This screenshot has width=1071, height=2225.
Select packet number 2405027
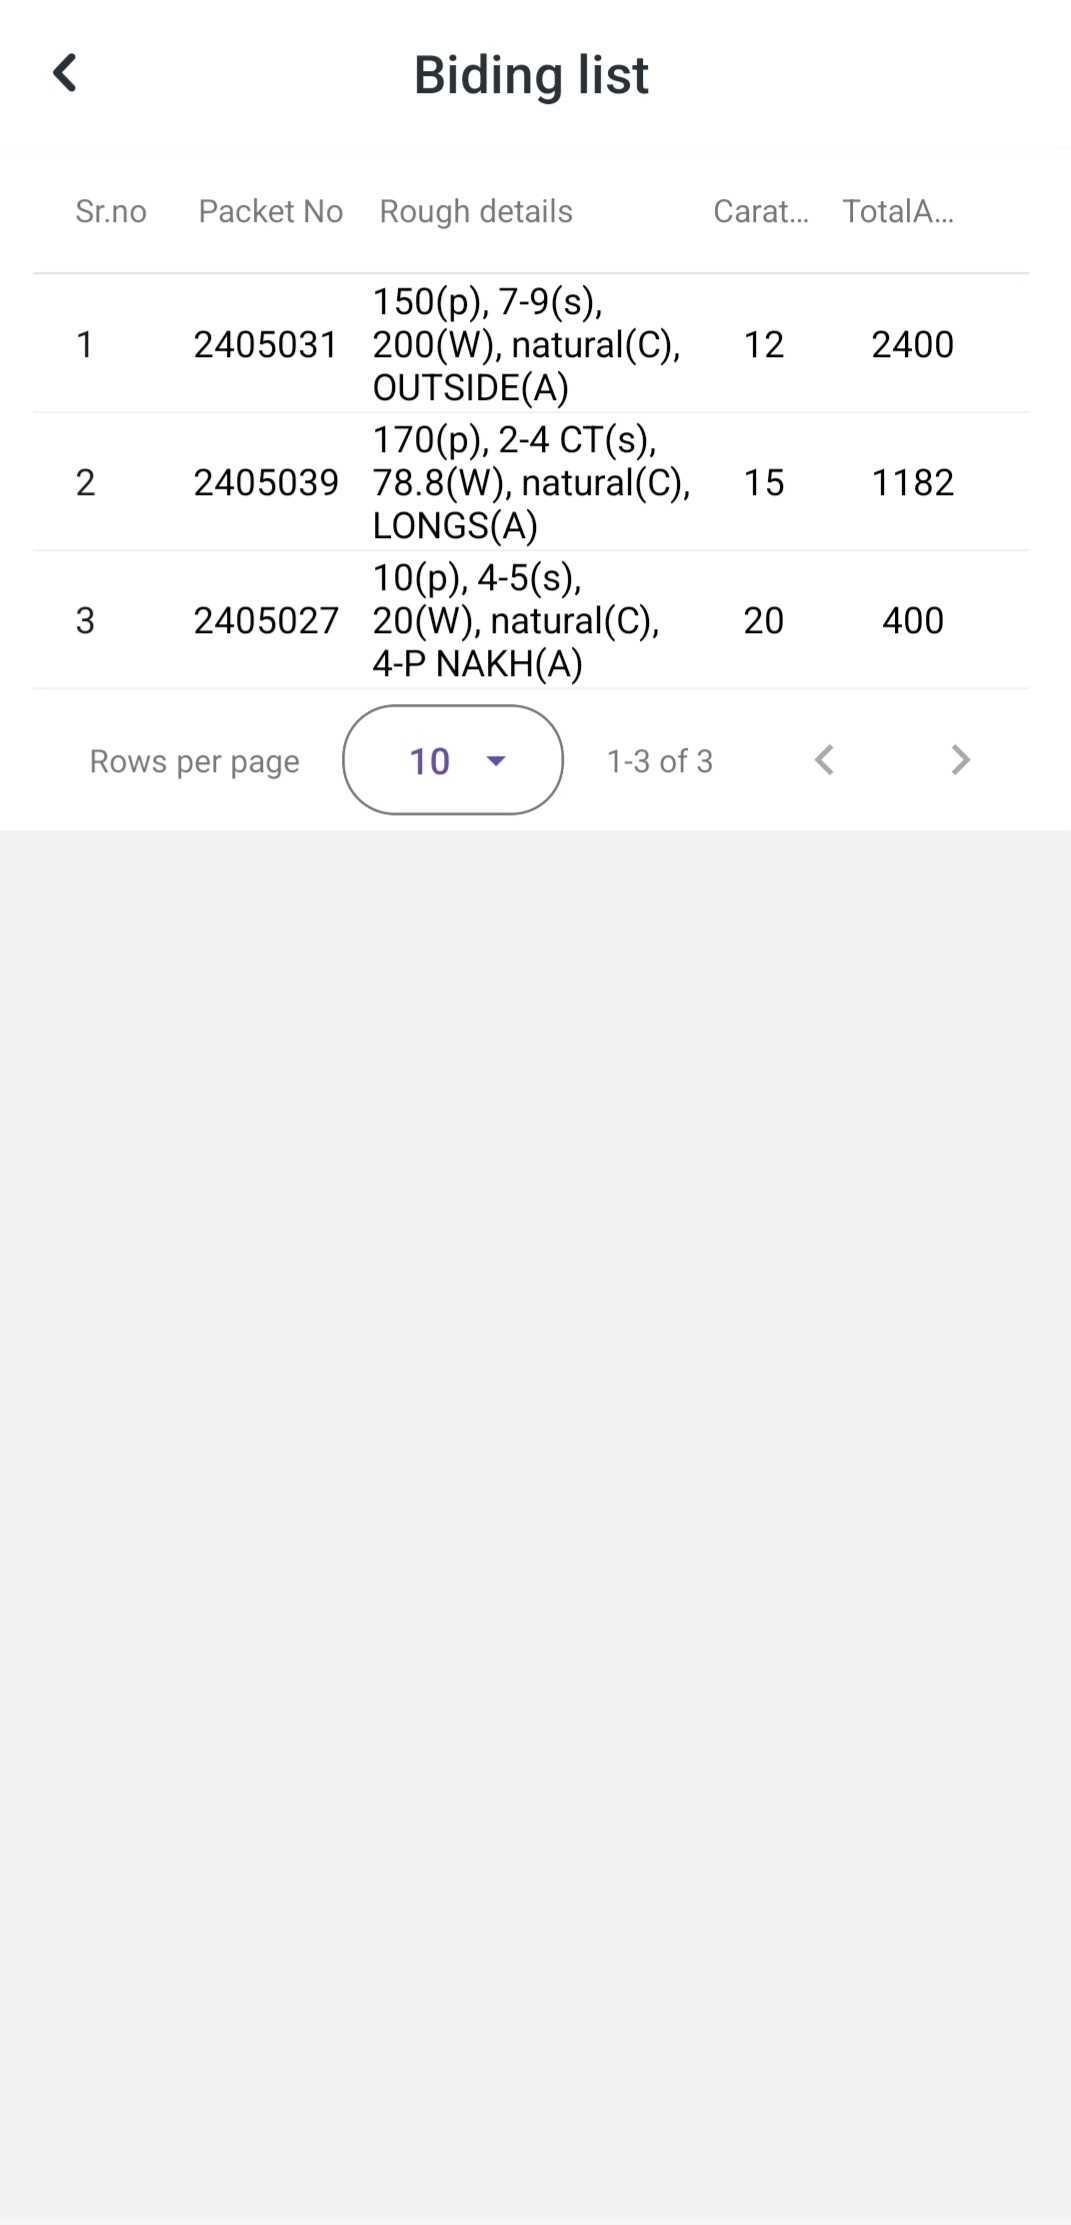[x=266, y=620]
